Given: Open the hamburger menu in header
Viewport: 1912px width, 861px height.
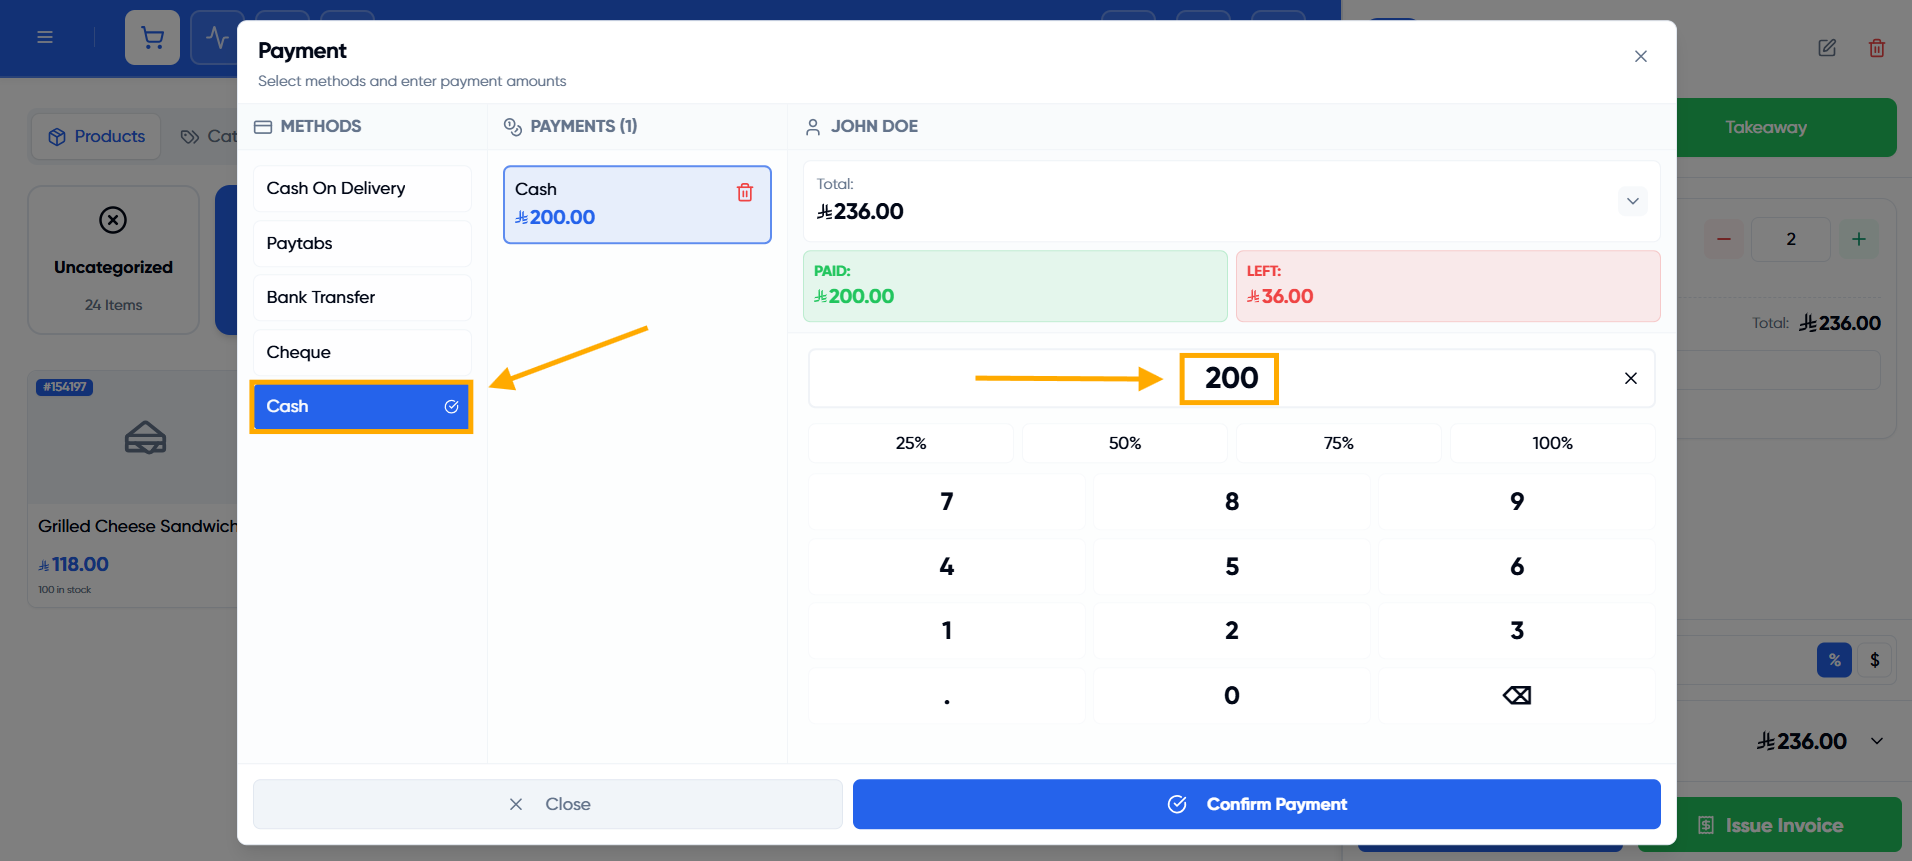Looking at the screenshot, I should 45,37.
